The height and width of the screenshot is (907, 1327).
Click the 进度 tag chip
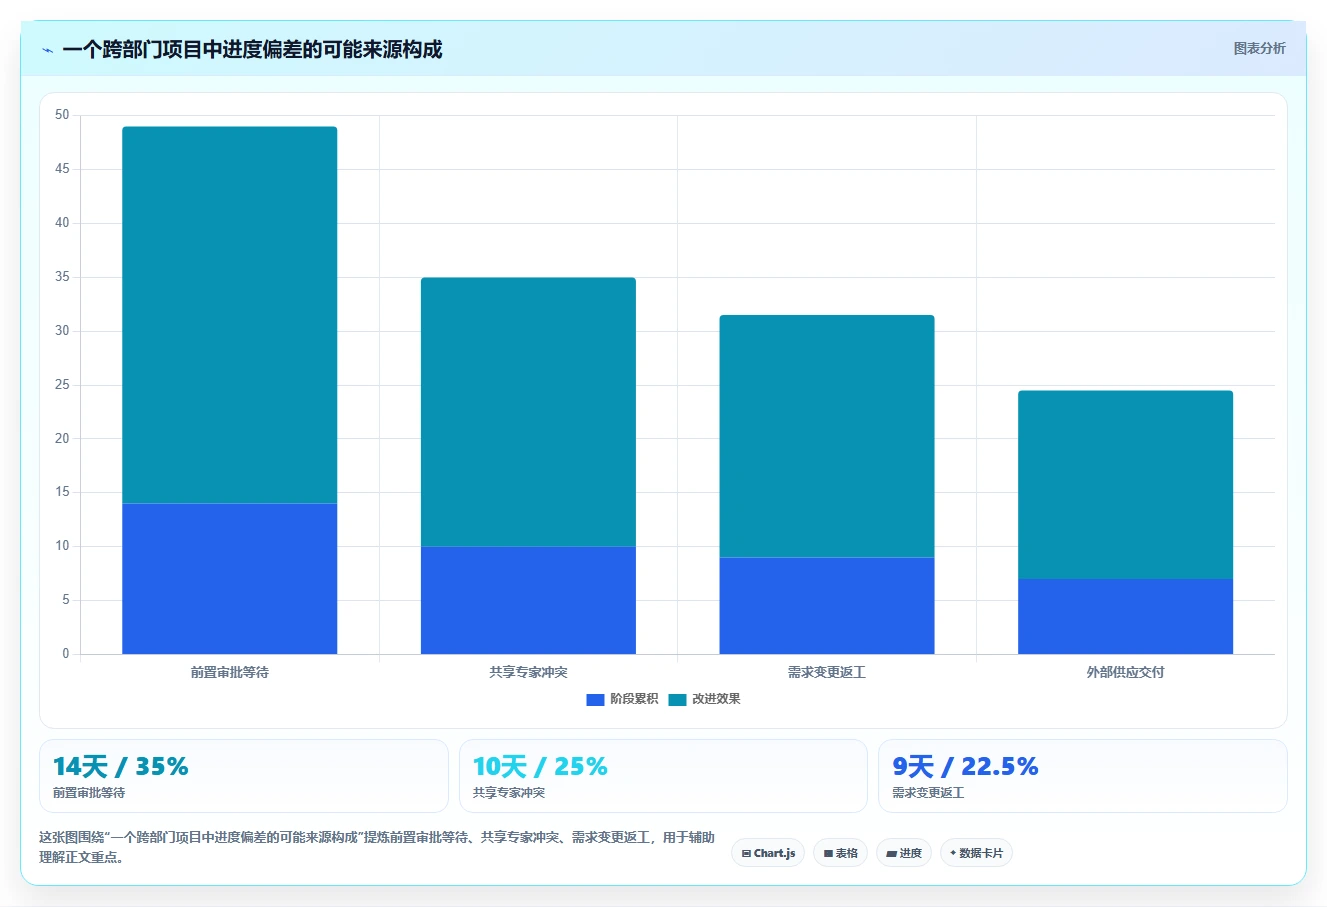tap(904, 853)
